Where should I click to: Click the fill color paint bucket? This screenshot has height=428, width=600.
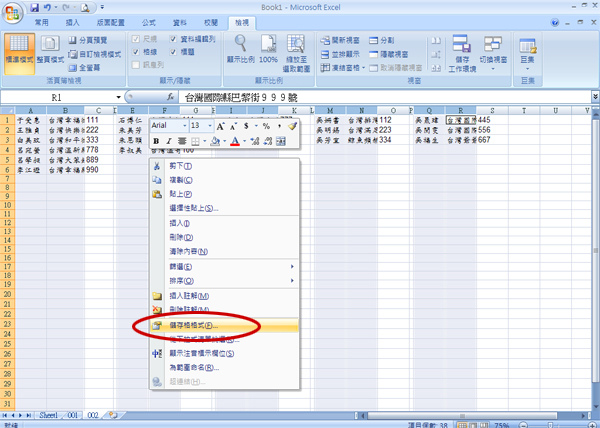215,141
